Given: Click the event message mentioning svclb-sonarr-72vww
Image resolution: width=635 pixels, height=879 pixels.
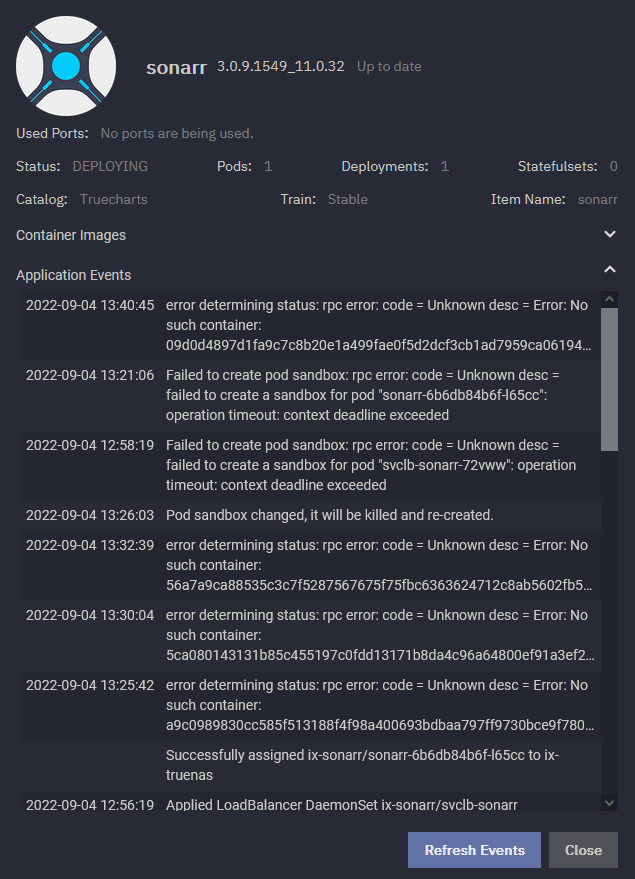Looking at the screenshot, I should click(371, 465).
